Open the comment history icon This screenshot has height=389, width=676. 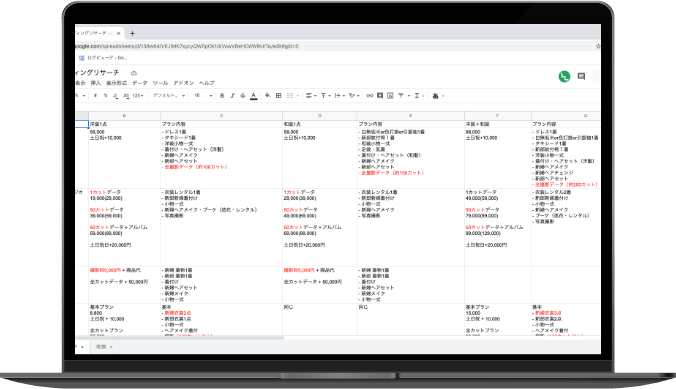click(x=581, y=76)
